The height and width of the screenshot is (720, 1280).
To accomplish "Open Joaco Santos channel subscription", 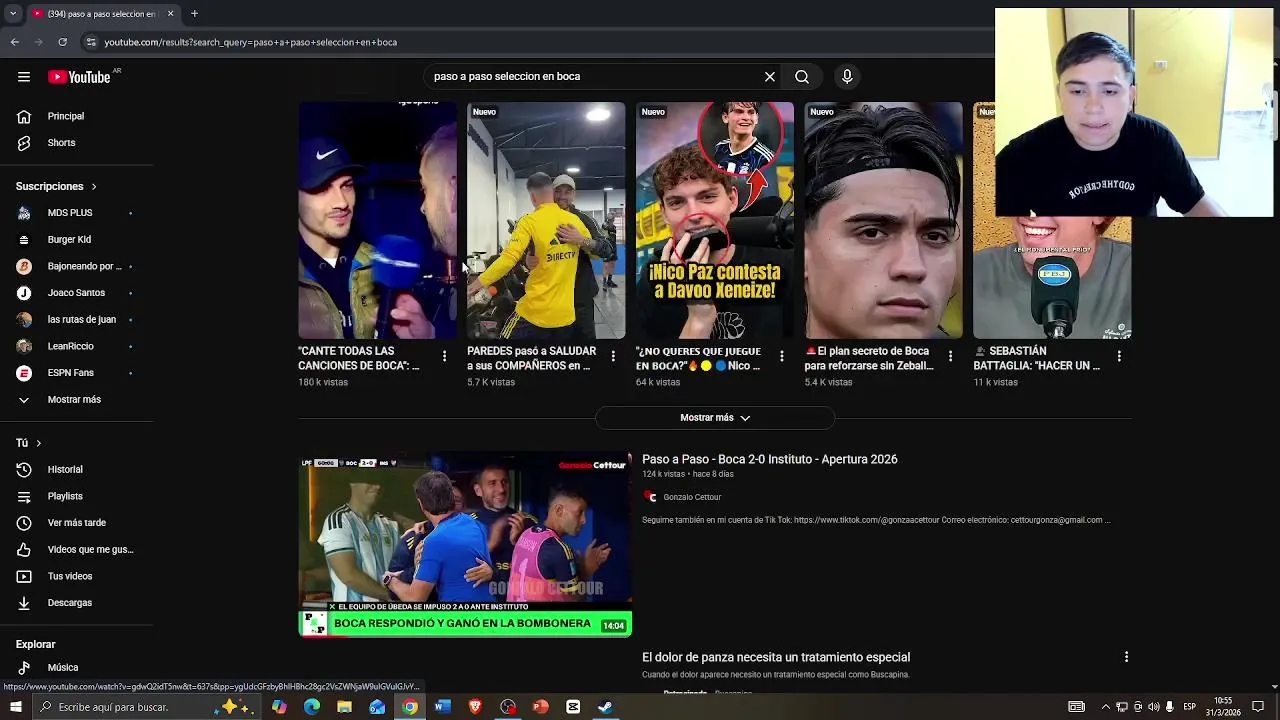I will click(x=77, y=293).
